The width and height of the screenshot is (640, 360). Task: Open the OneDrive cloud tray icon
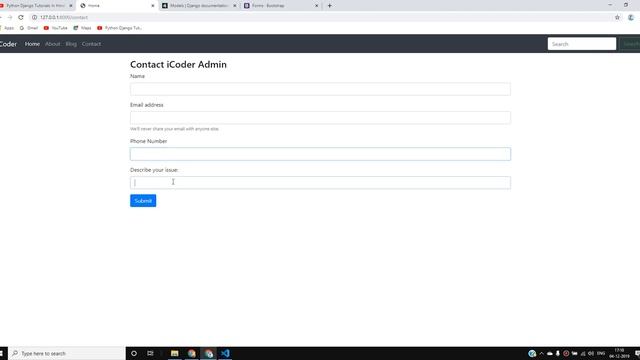click(550, 353)
